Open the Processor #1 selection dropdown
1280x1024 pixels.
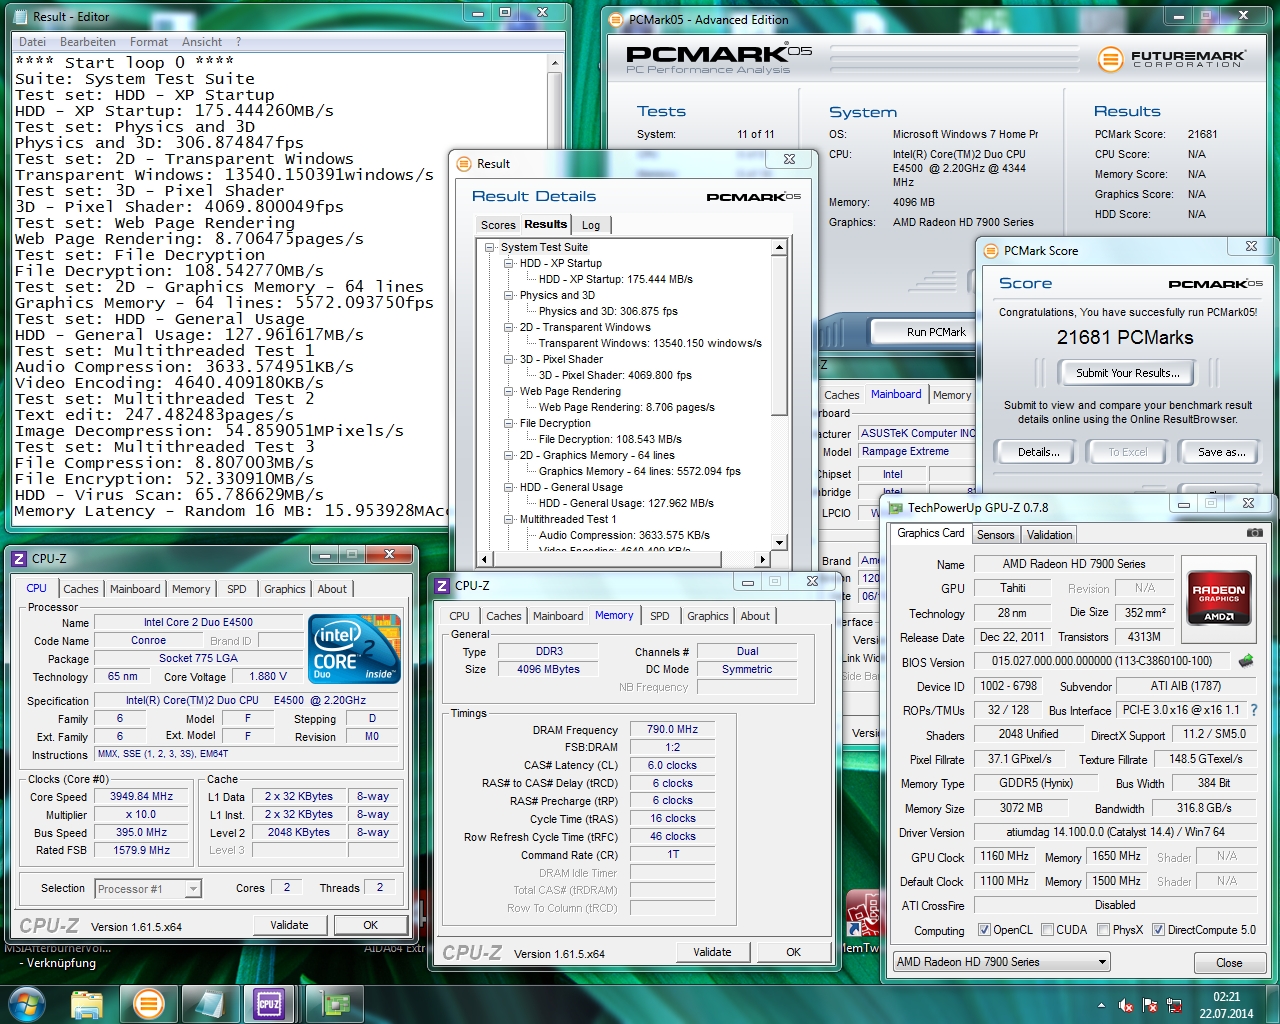point(148,889)
